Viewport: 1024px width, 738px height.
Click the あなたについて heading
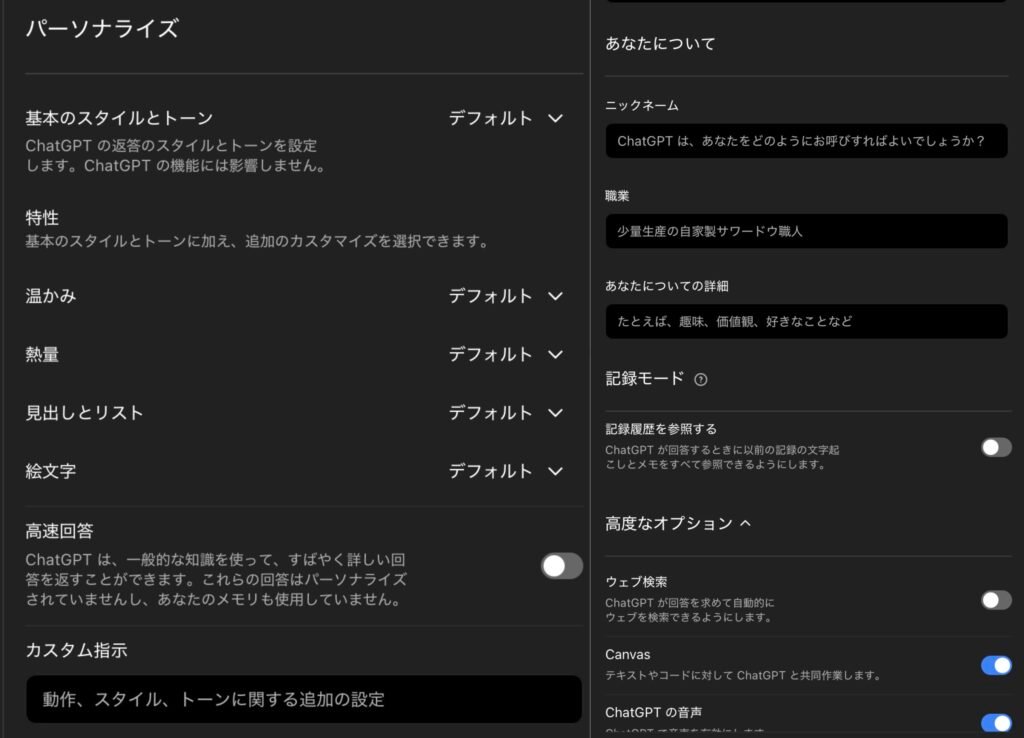click(660, 44)
